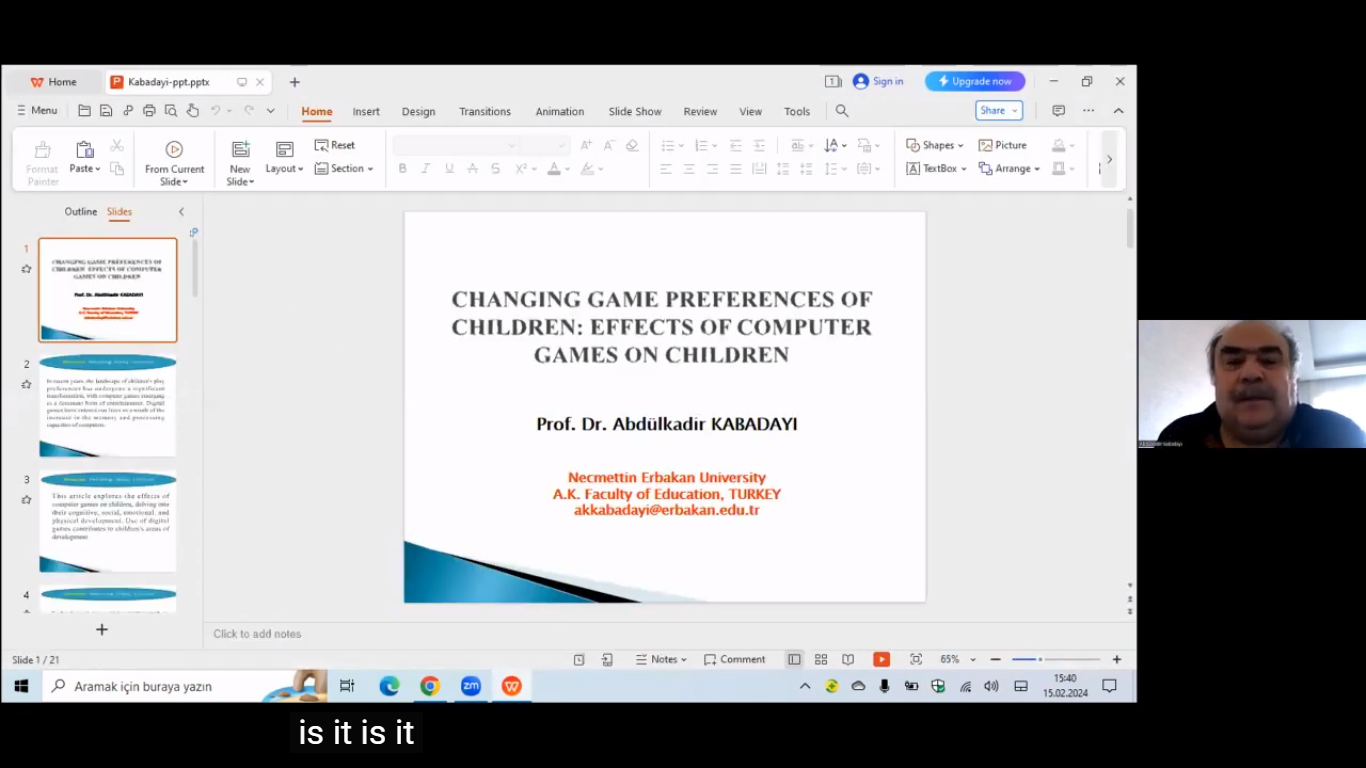Screen dimensions: 1366x768
Task: Open the Shapes dropdown
Action: (x=934, y=145)
